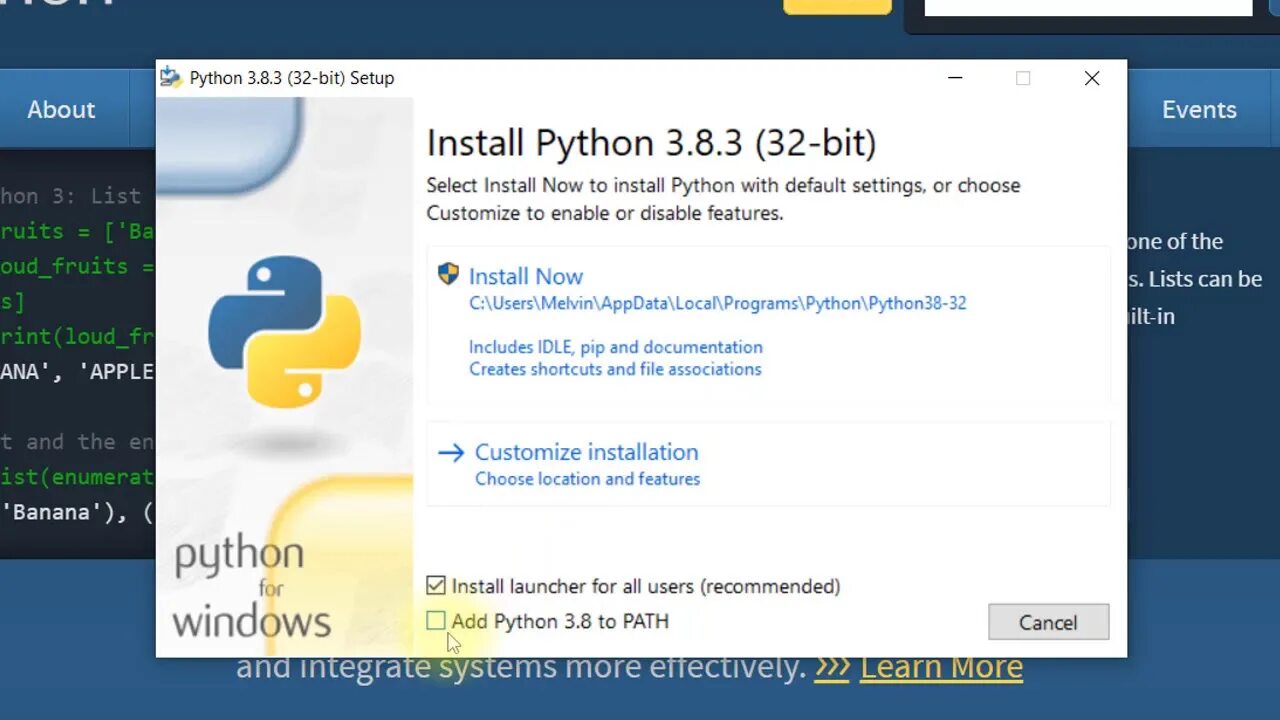Screen dimensions: 1280x720
Task: Click 'Choose location and features' text
Action: pos(587,479)
